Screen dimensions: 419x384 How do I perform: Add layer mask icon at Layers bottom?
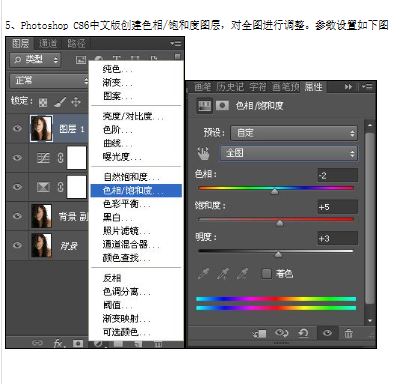(78, 343)
